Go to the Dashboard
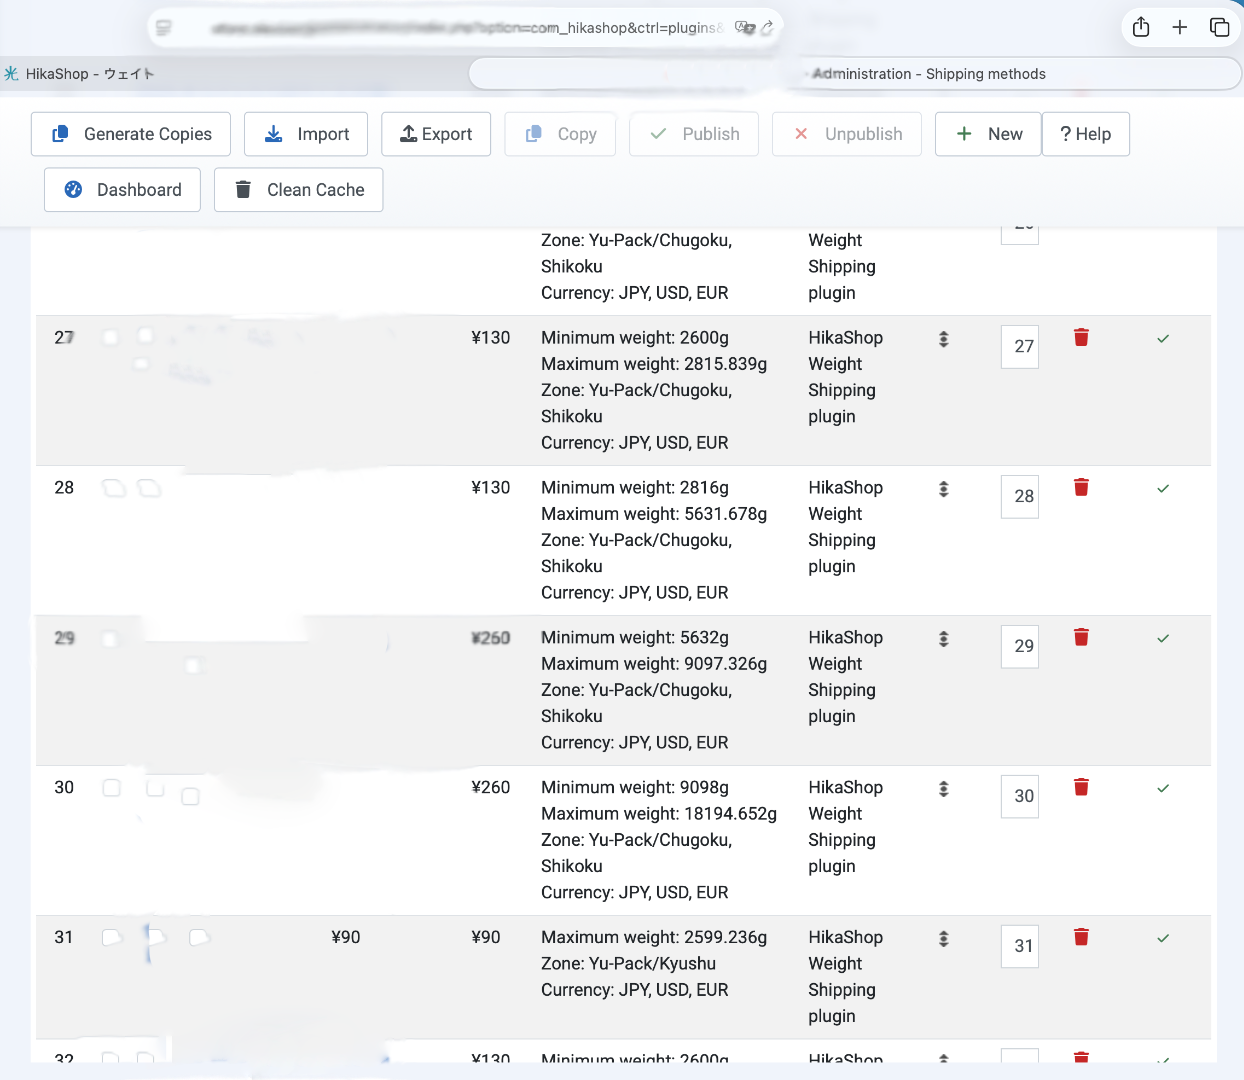Viewport: 1244px width, 1080px height. point(122,190)
